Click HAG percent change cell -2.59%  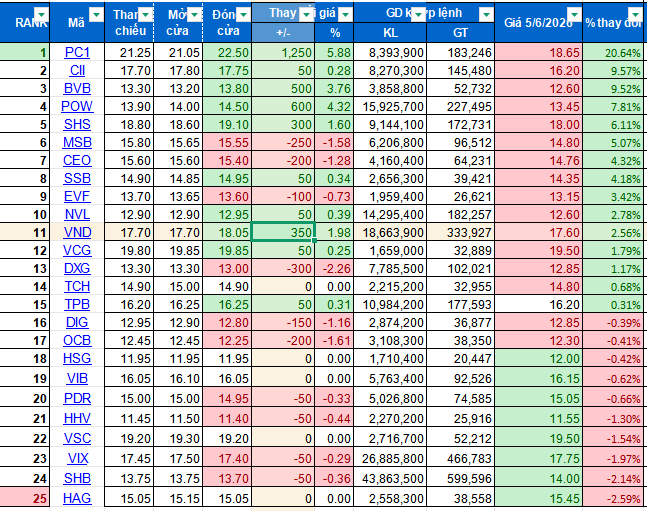click(614, 498)
